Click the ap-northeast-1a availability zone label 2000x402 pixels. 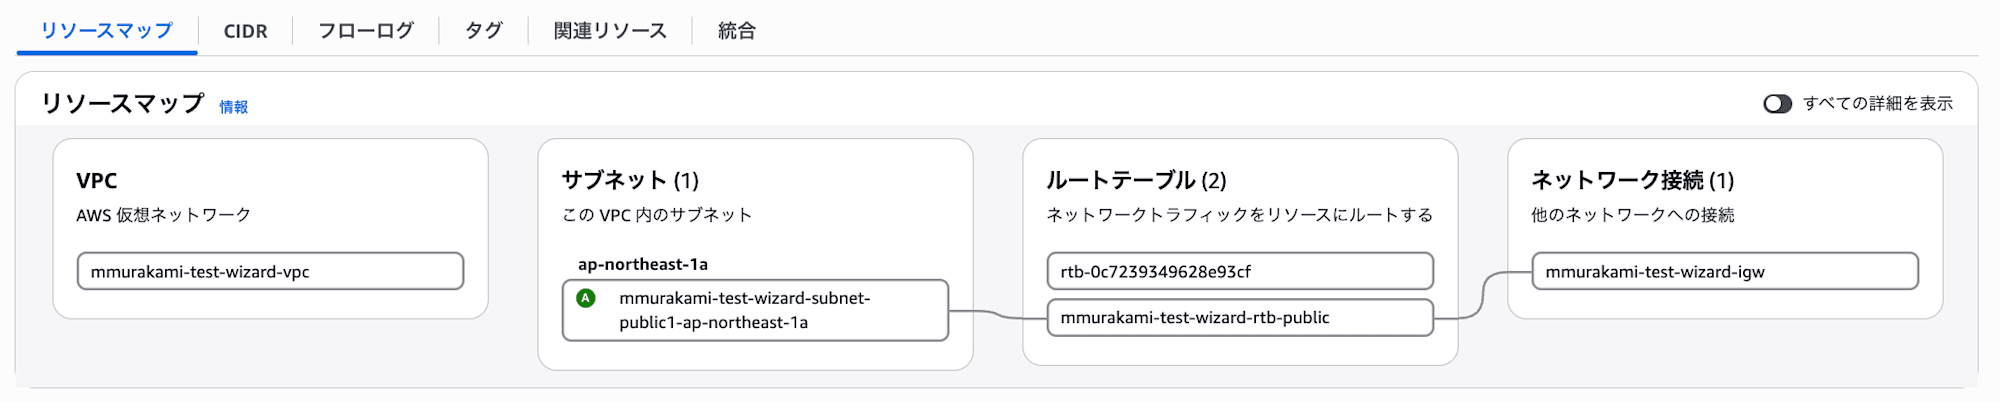pos(643,264)
